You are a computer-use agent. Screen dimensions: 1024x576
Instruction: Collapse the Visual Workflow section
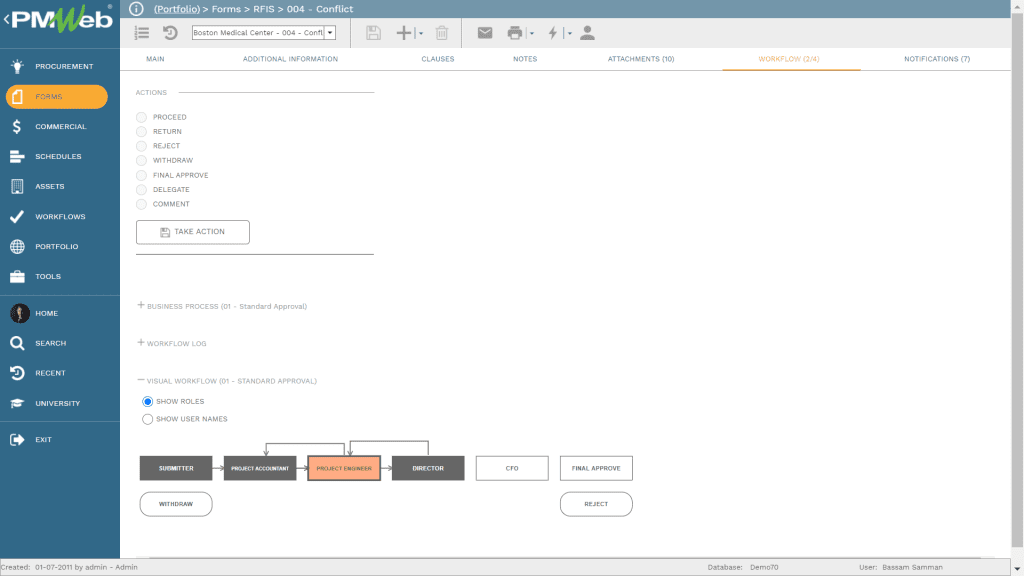[x=140, y=380]
